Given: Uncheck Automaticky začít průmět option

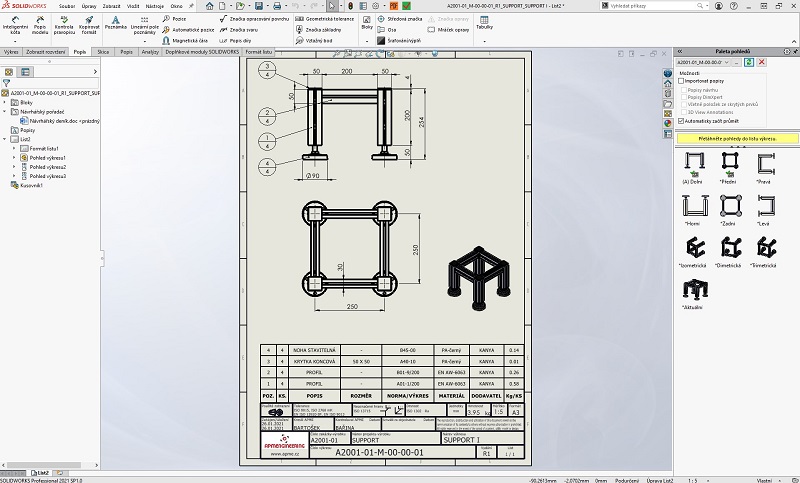Looking at the screenshot, I should tap(682, 121).
